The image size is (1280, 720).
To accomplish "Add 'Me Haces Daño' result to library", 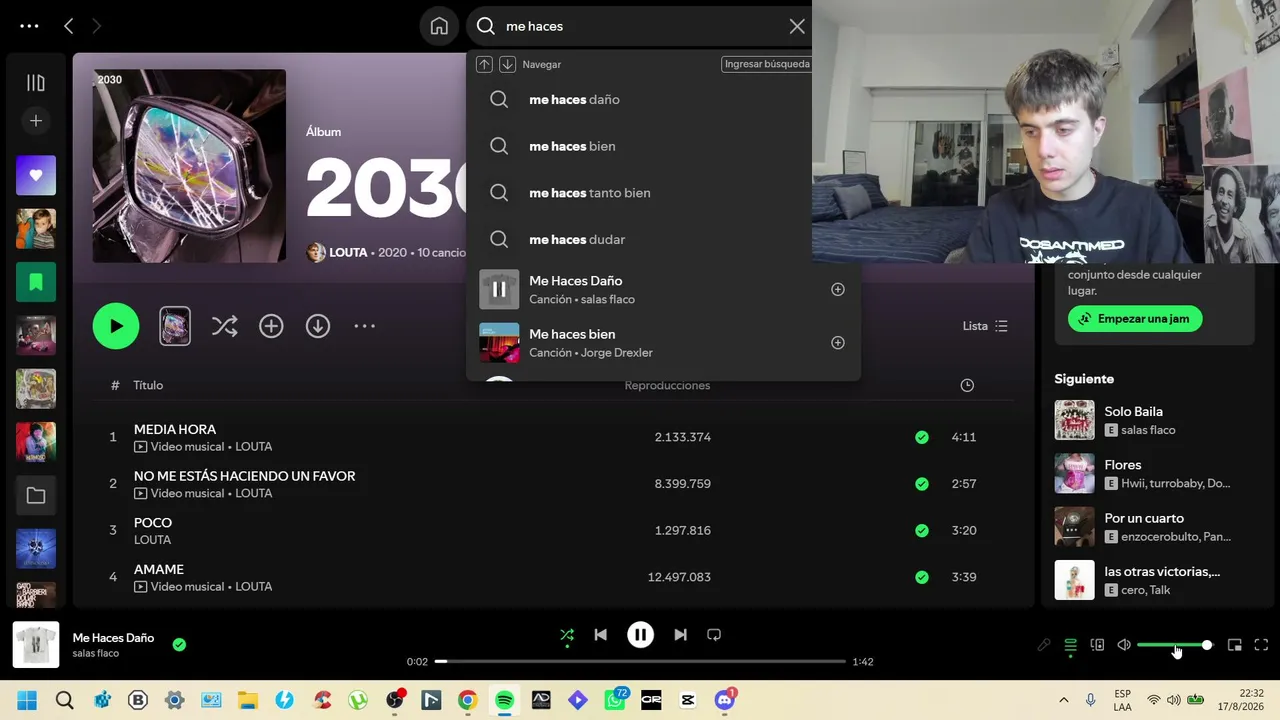I will pos(838,289).
